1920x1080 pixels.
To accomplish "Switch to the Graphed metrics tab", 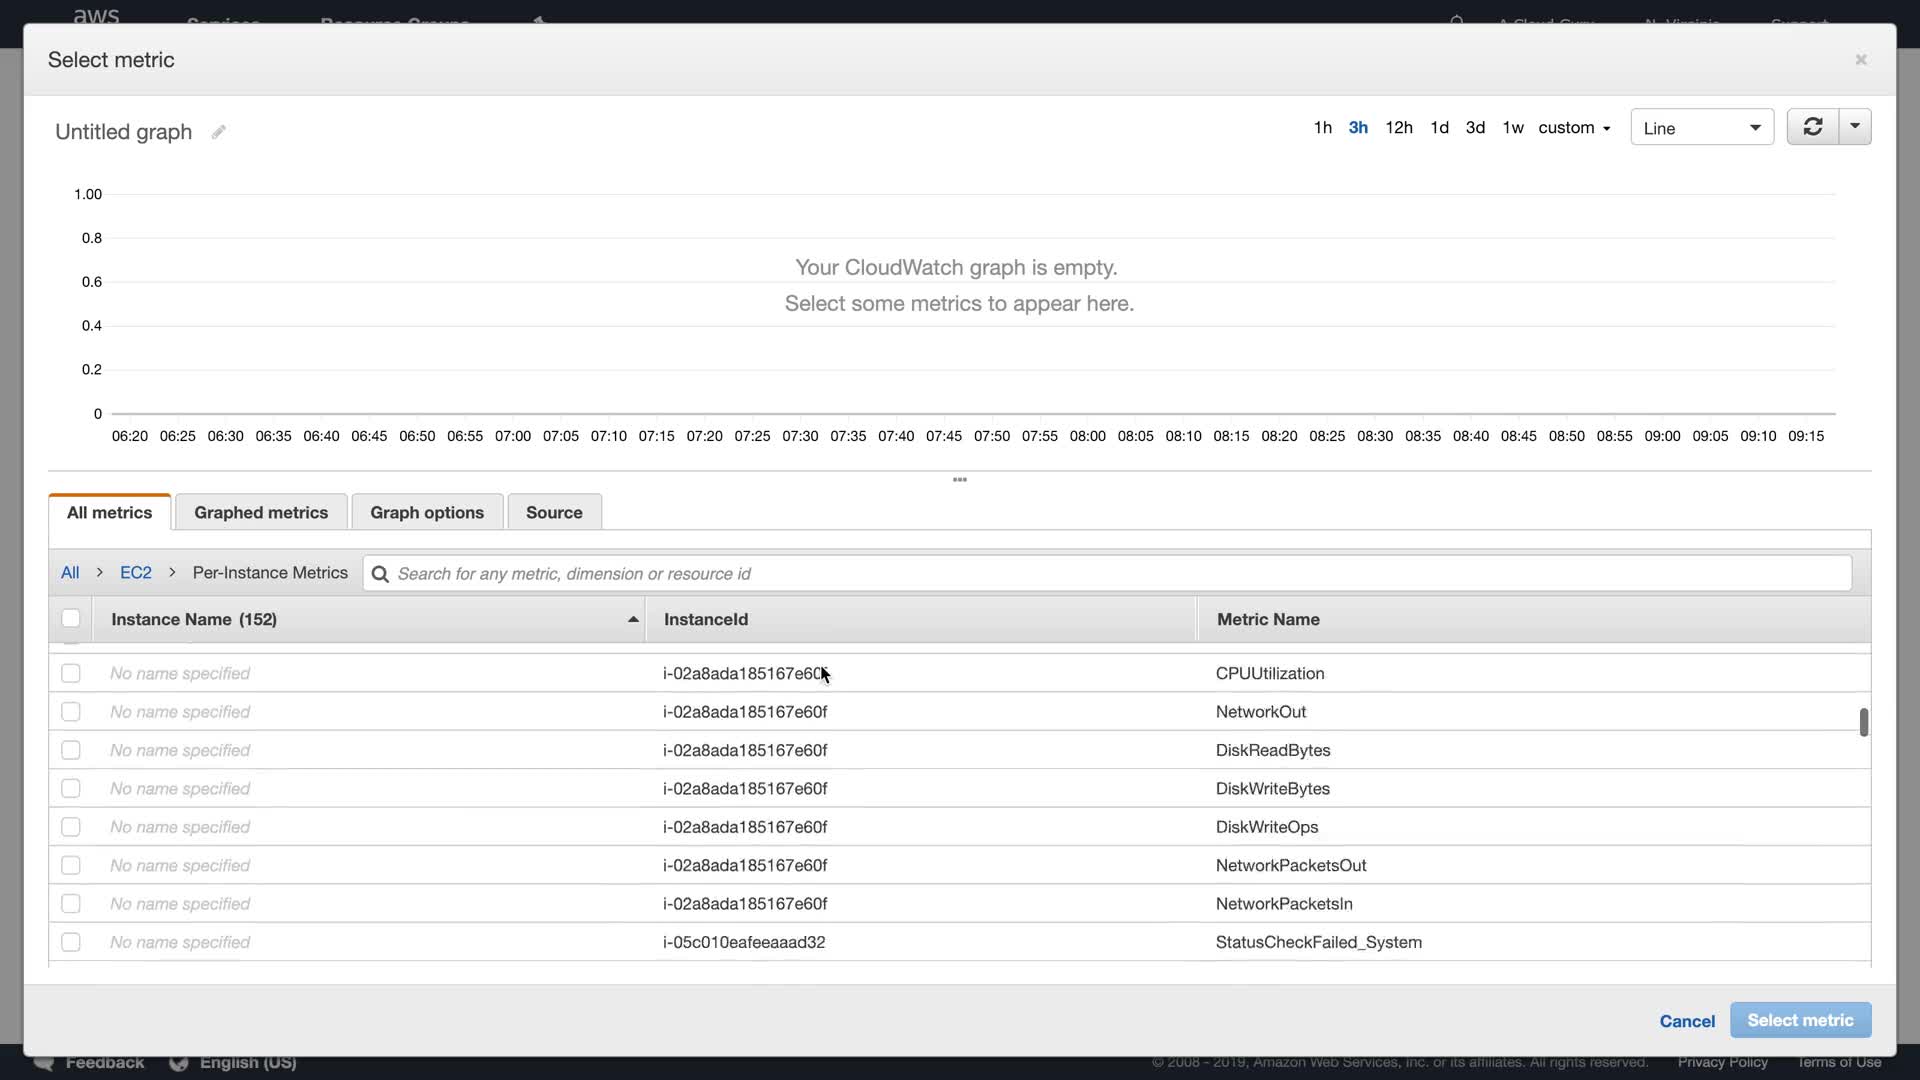I will coord(261,512).
